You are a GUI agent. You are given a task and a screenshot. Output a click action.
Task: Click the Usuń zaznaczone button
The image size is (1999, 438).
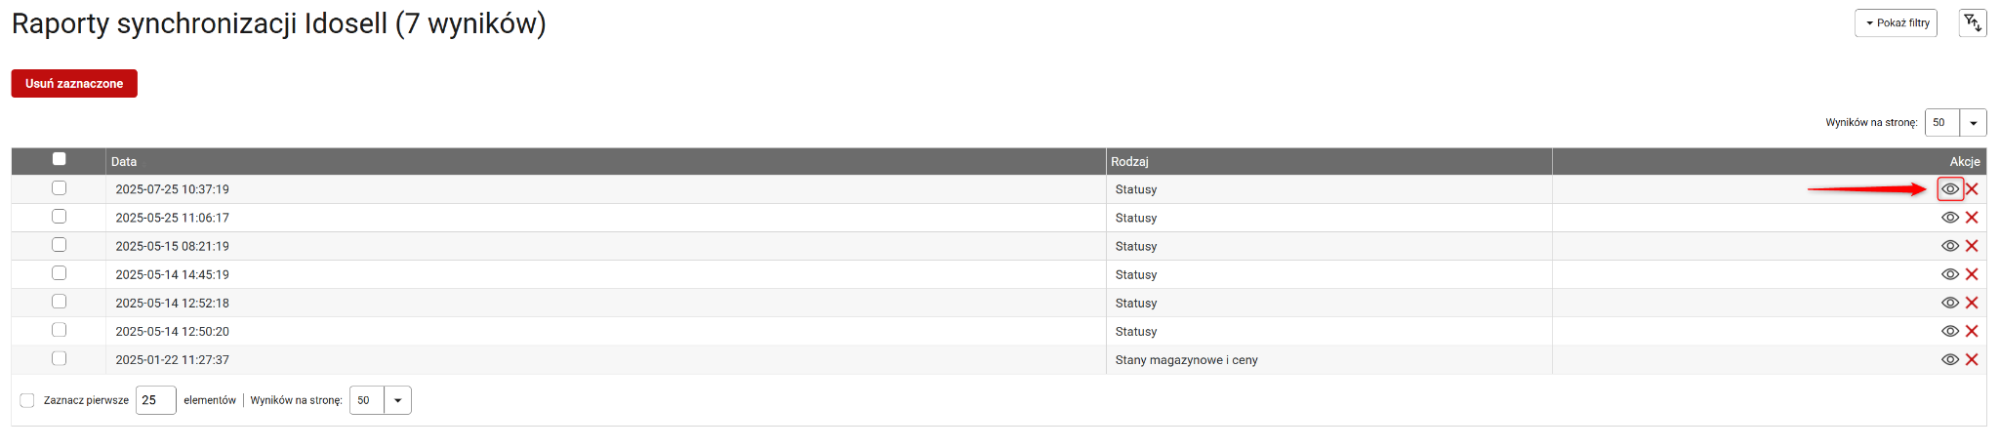click(x=74, y=84)
